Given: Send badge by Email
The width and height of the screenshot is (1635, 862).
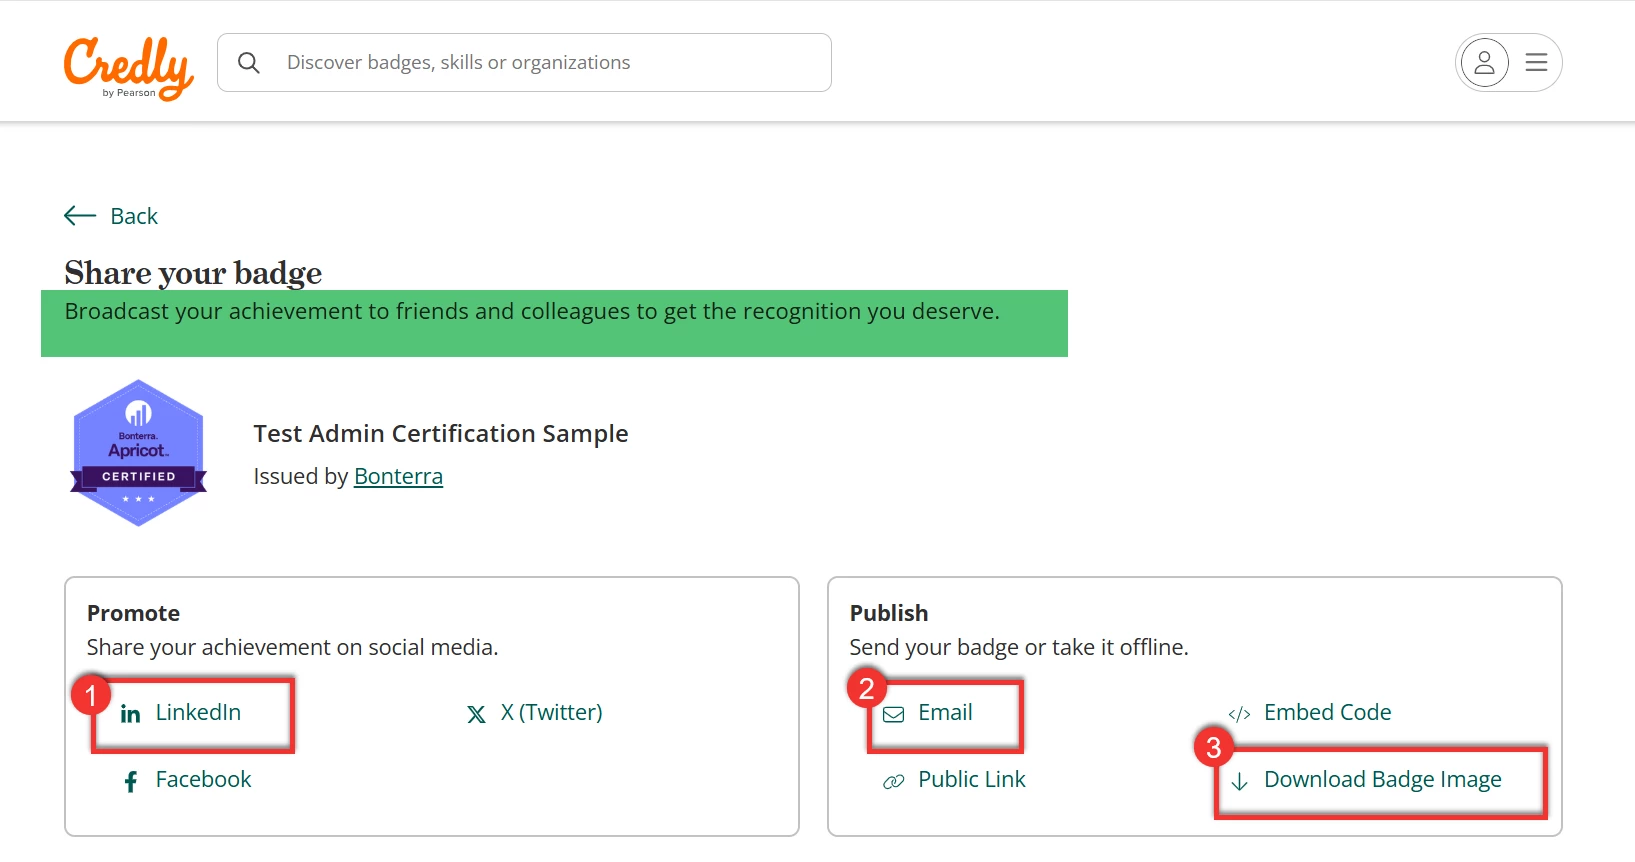Looking at the screenshot, I should [945, 712].
